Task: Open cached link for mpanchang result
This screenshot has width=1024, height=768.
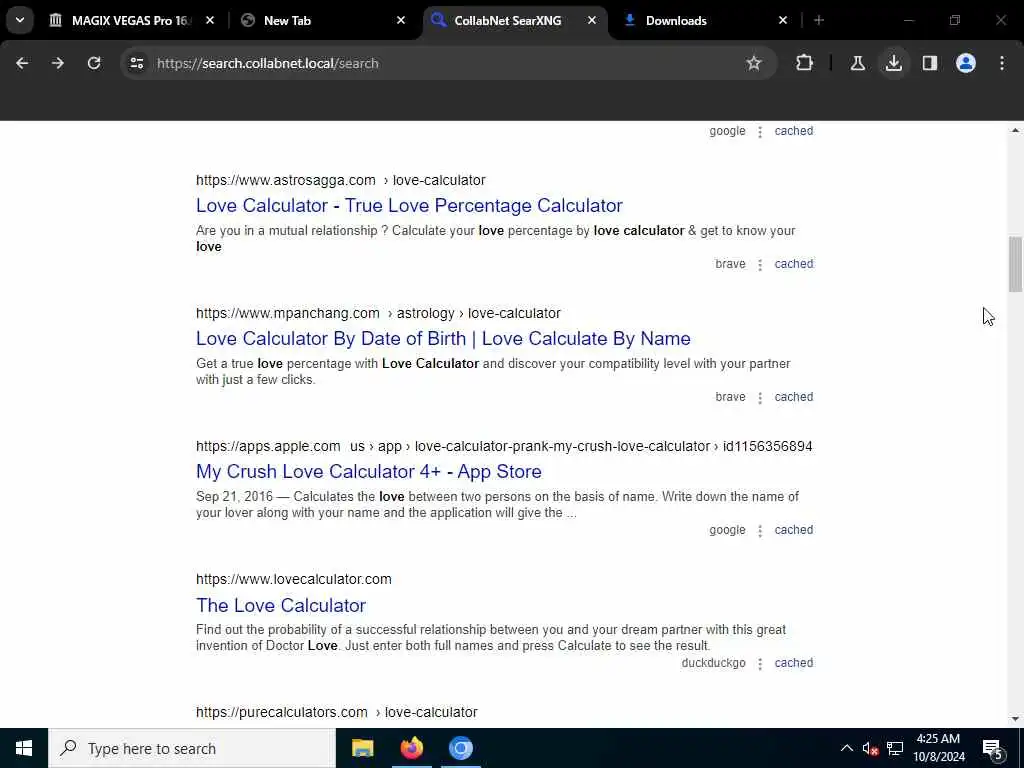Action: [x=793, y=396]
